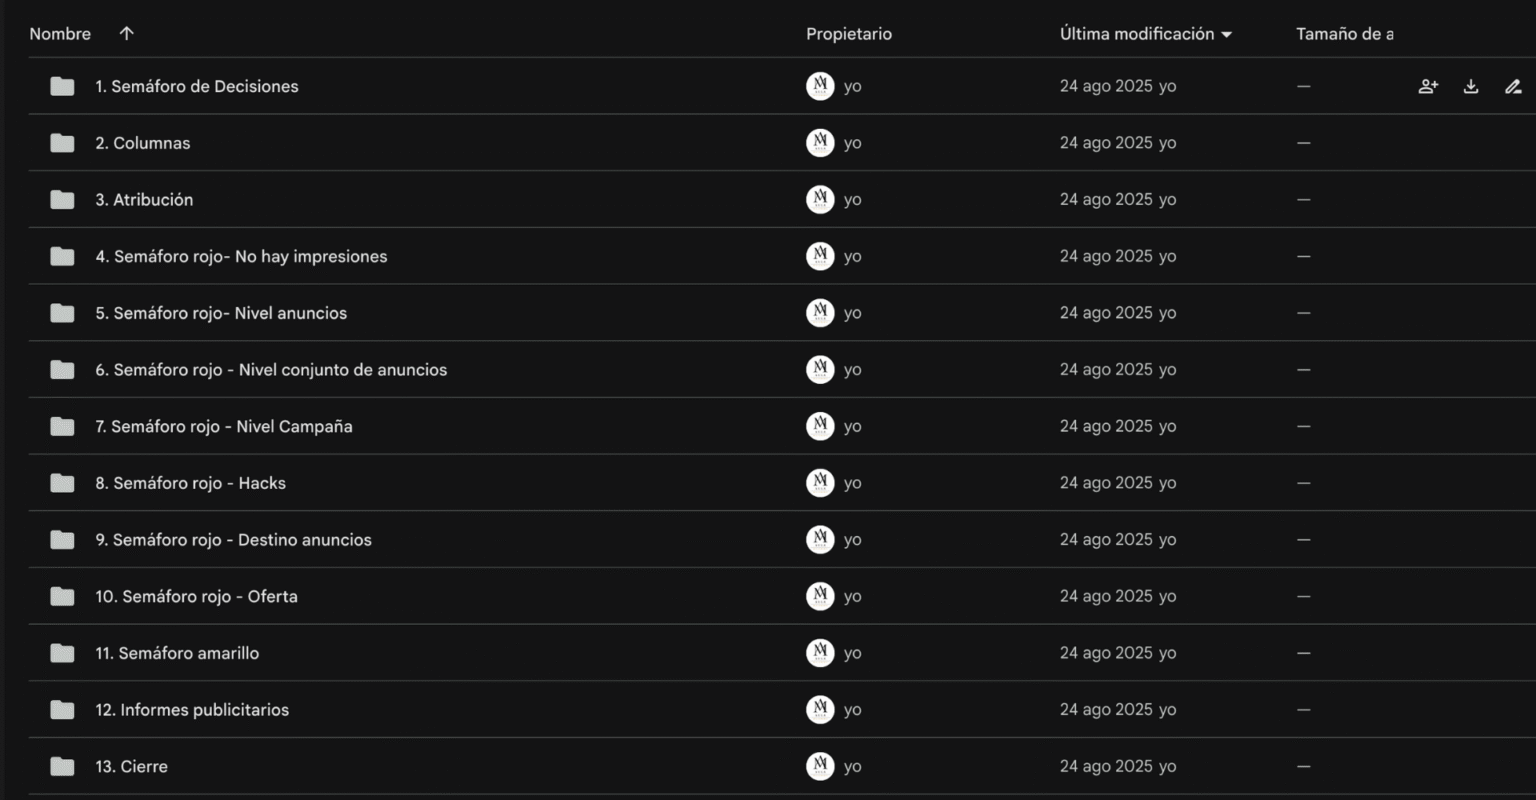Download the Semáforo de Decisiones folder
The height and width of the screenshot is (800, 1536).
[x=1471, y=87]
